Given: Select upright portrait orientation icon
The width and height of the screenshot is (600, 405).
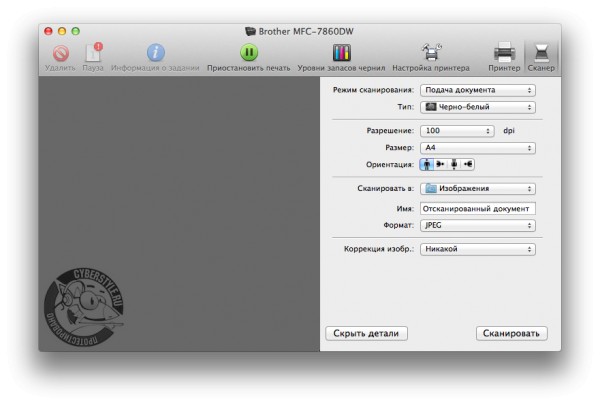Looking at the screenshot, I should point(427,165).
